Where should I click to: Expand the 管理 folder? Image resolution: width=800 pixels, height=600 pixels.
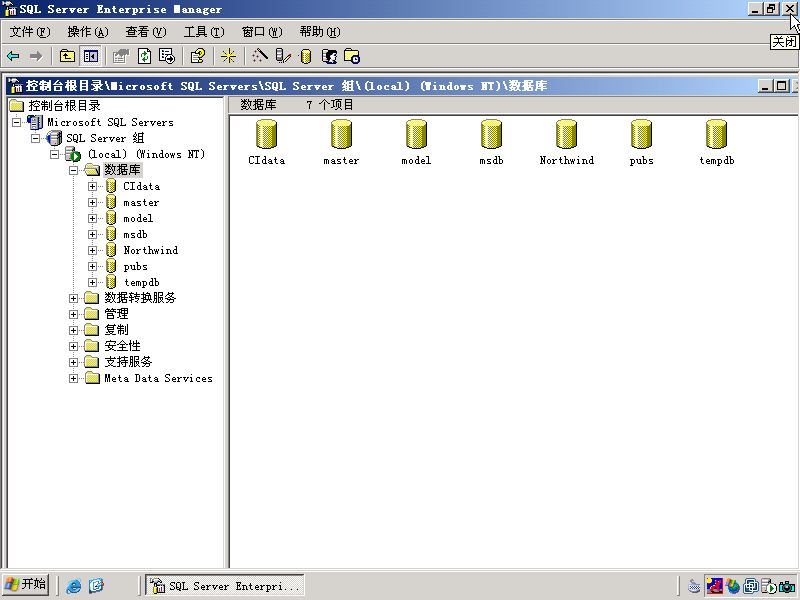pyautogui.click(x=73, y=314)
